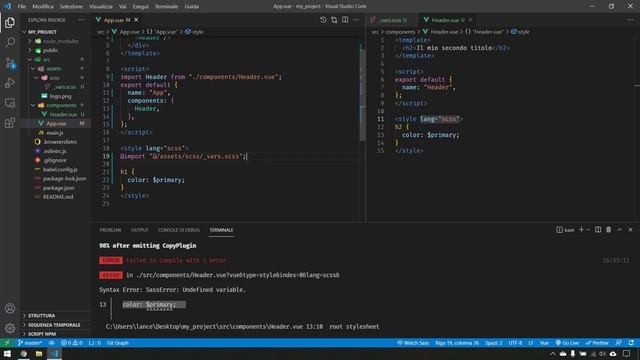Open the Selezione menu
This screenshot has width=640, height=360.
click(x=71, y=7)
